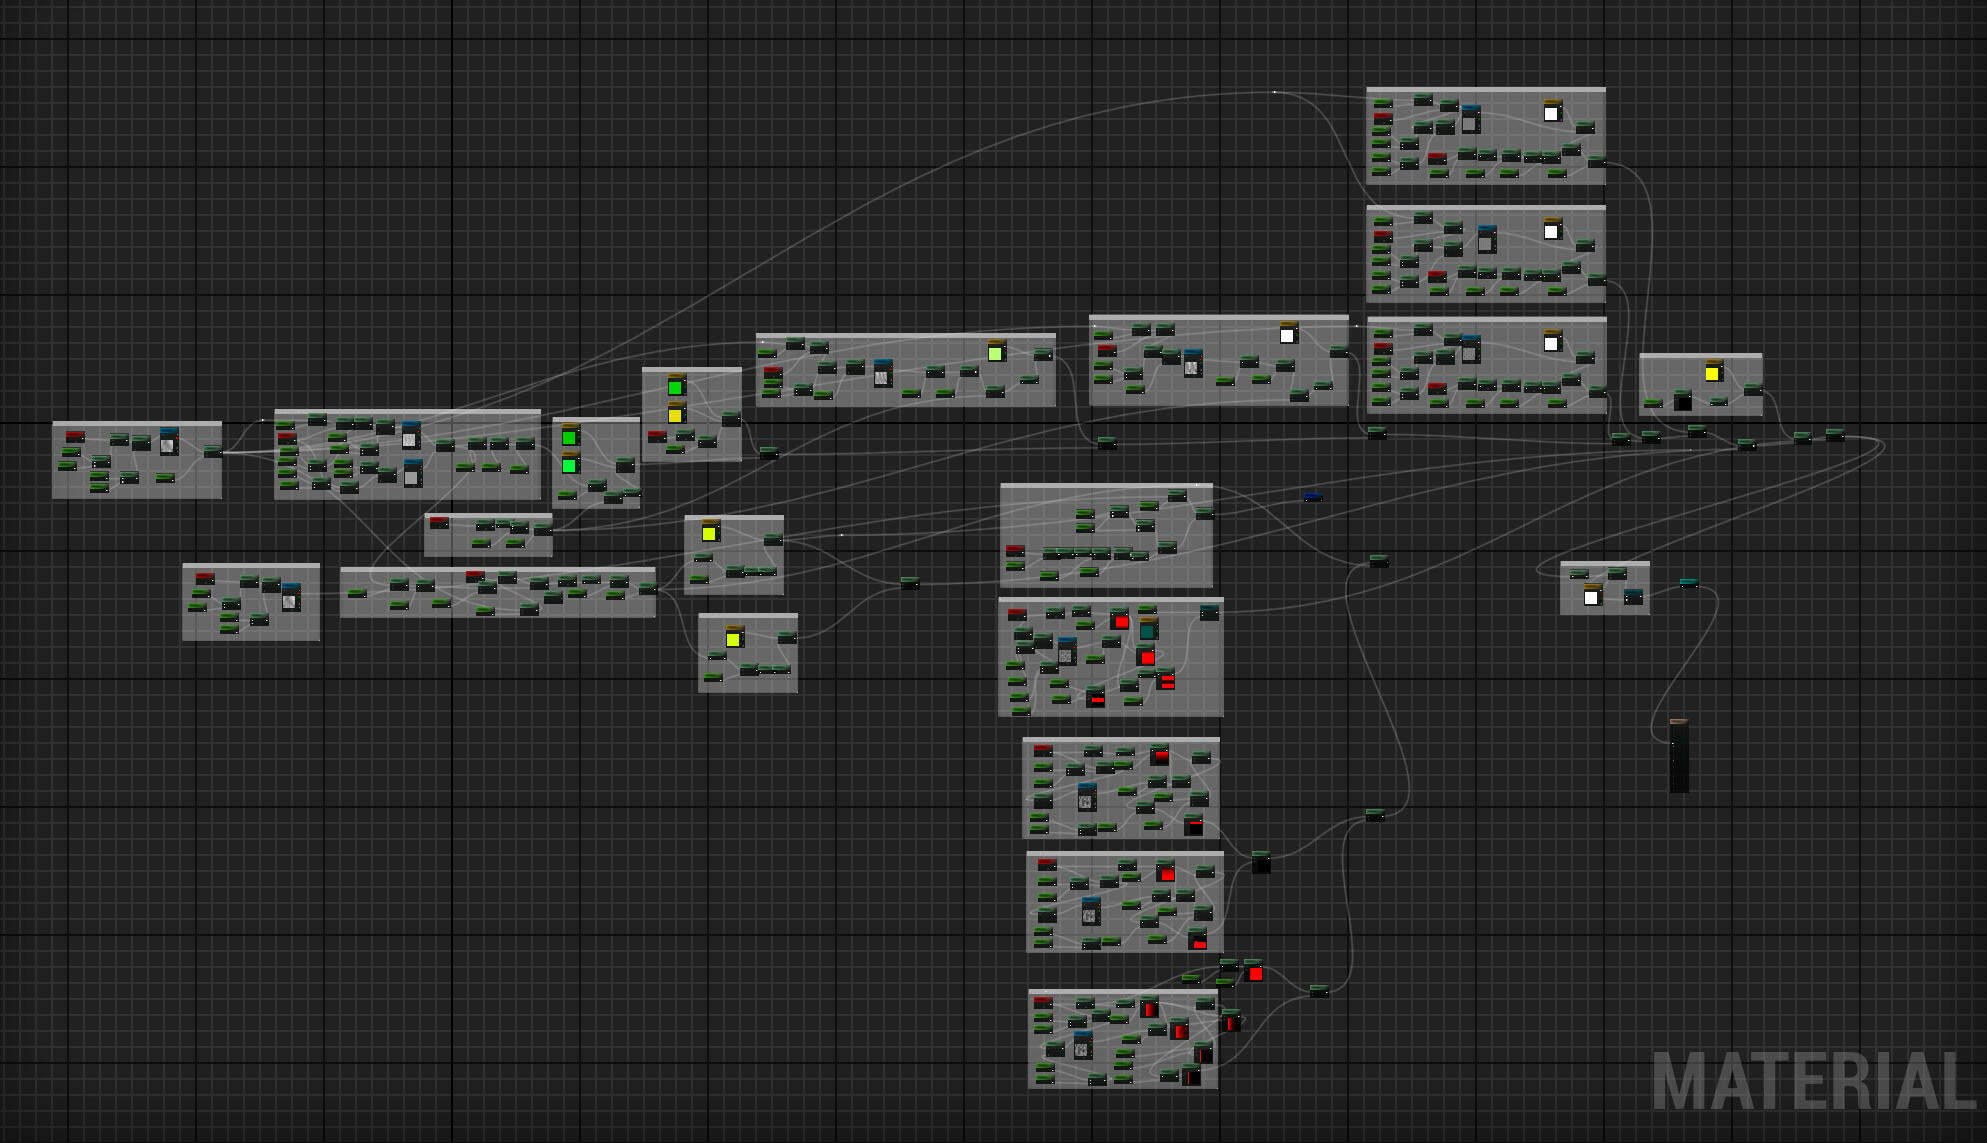Select the light green color constant node
The height and width of the screenshot is (1143, 1987).
(x=995, y=352)
